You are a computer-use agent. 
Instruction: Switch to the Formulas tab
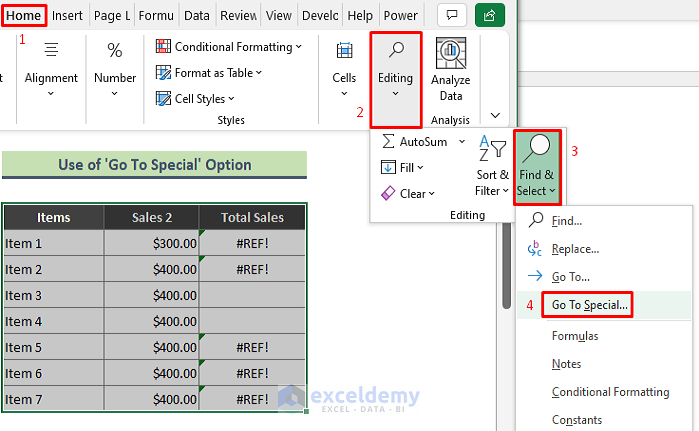click(156, 16)
